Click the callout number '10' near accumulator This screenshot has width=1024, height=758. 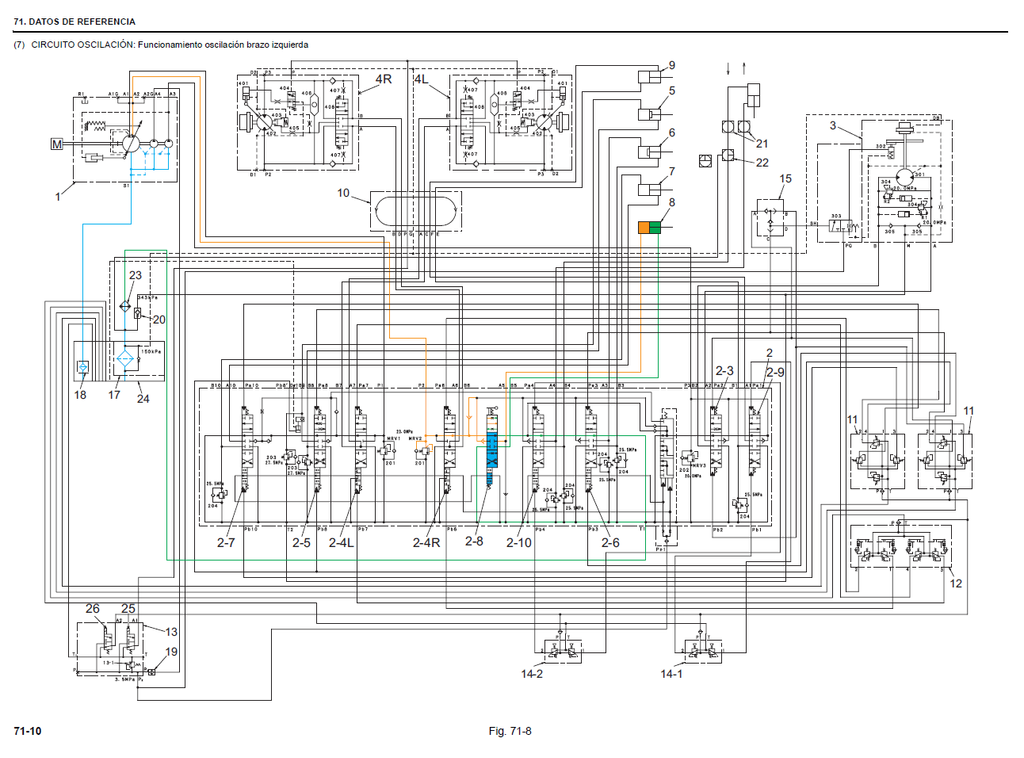click(x=344, y=193)
